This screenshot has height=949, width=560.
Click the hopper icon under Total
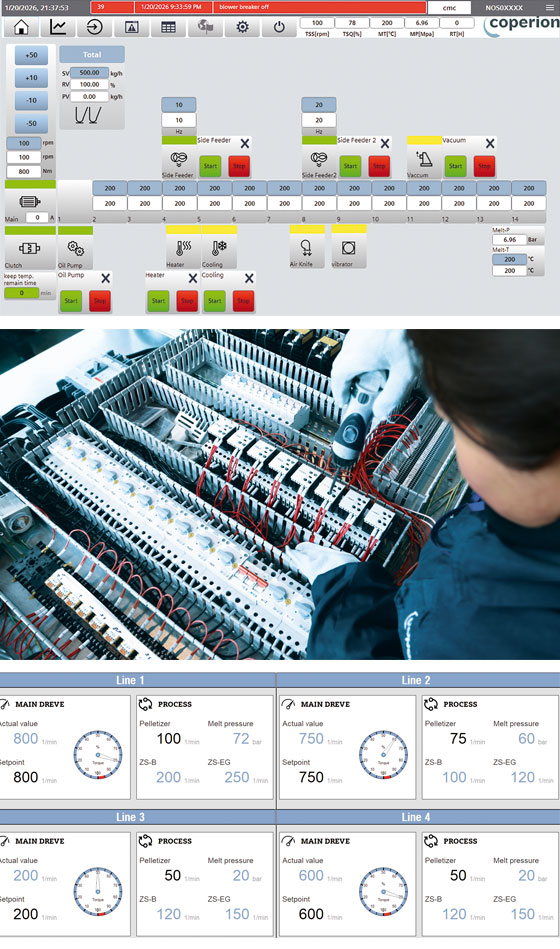(88, 114)
